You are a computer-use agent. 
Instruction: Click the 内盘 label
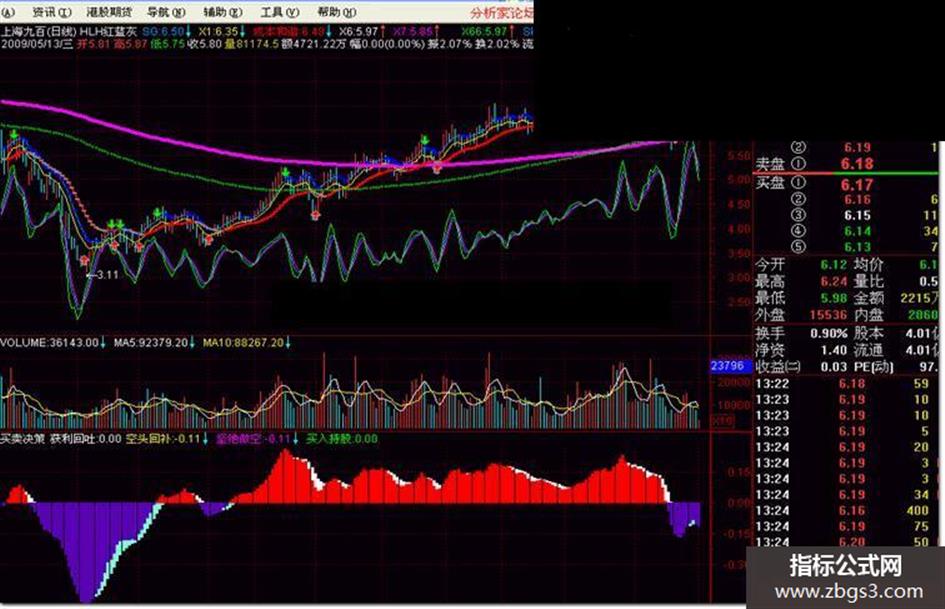click(868, 315)
